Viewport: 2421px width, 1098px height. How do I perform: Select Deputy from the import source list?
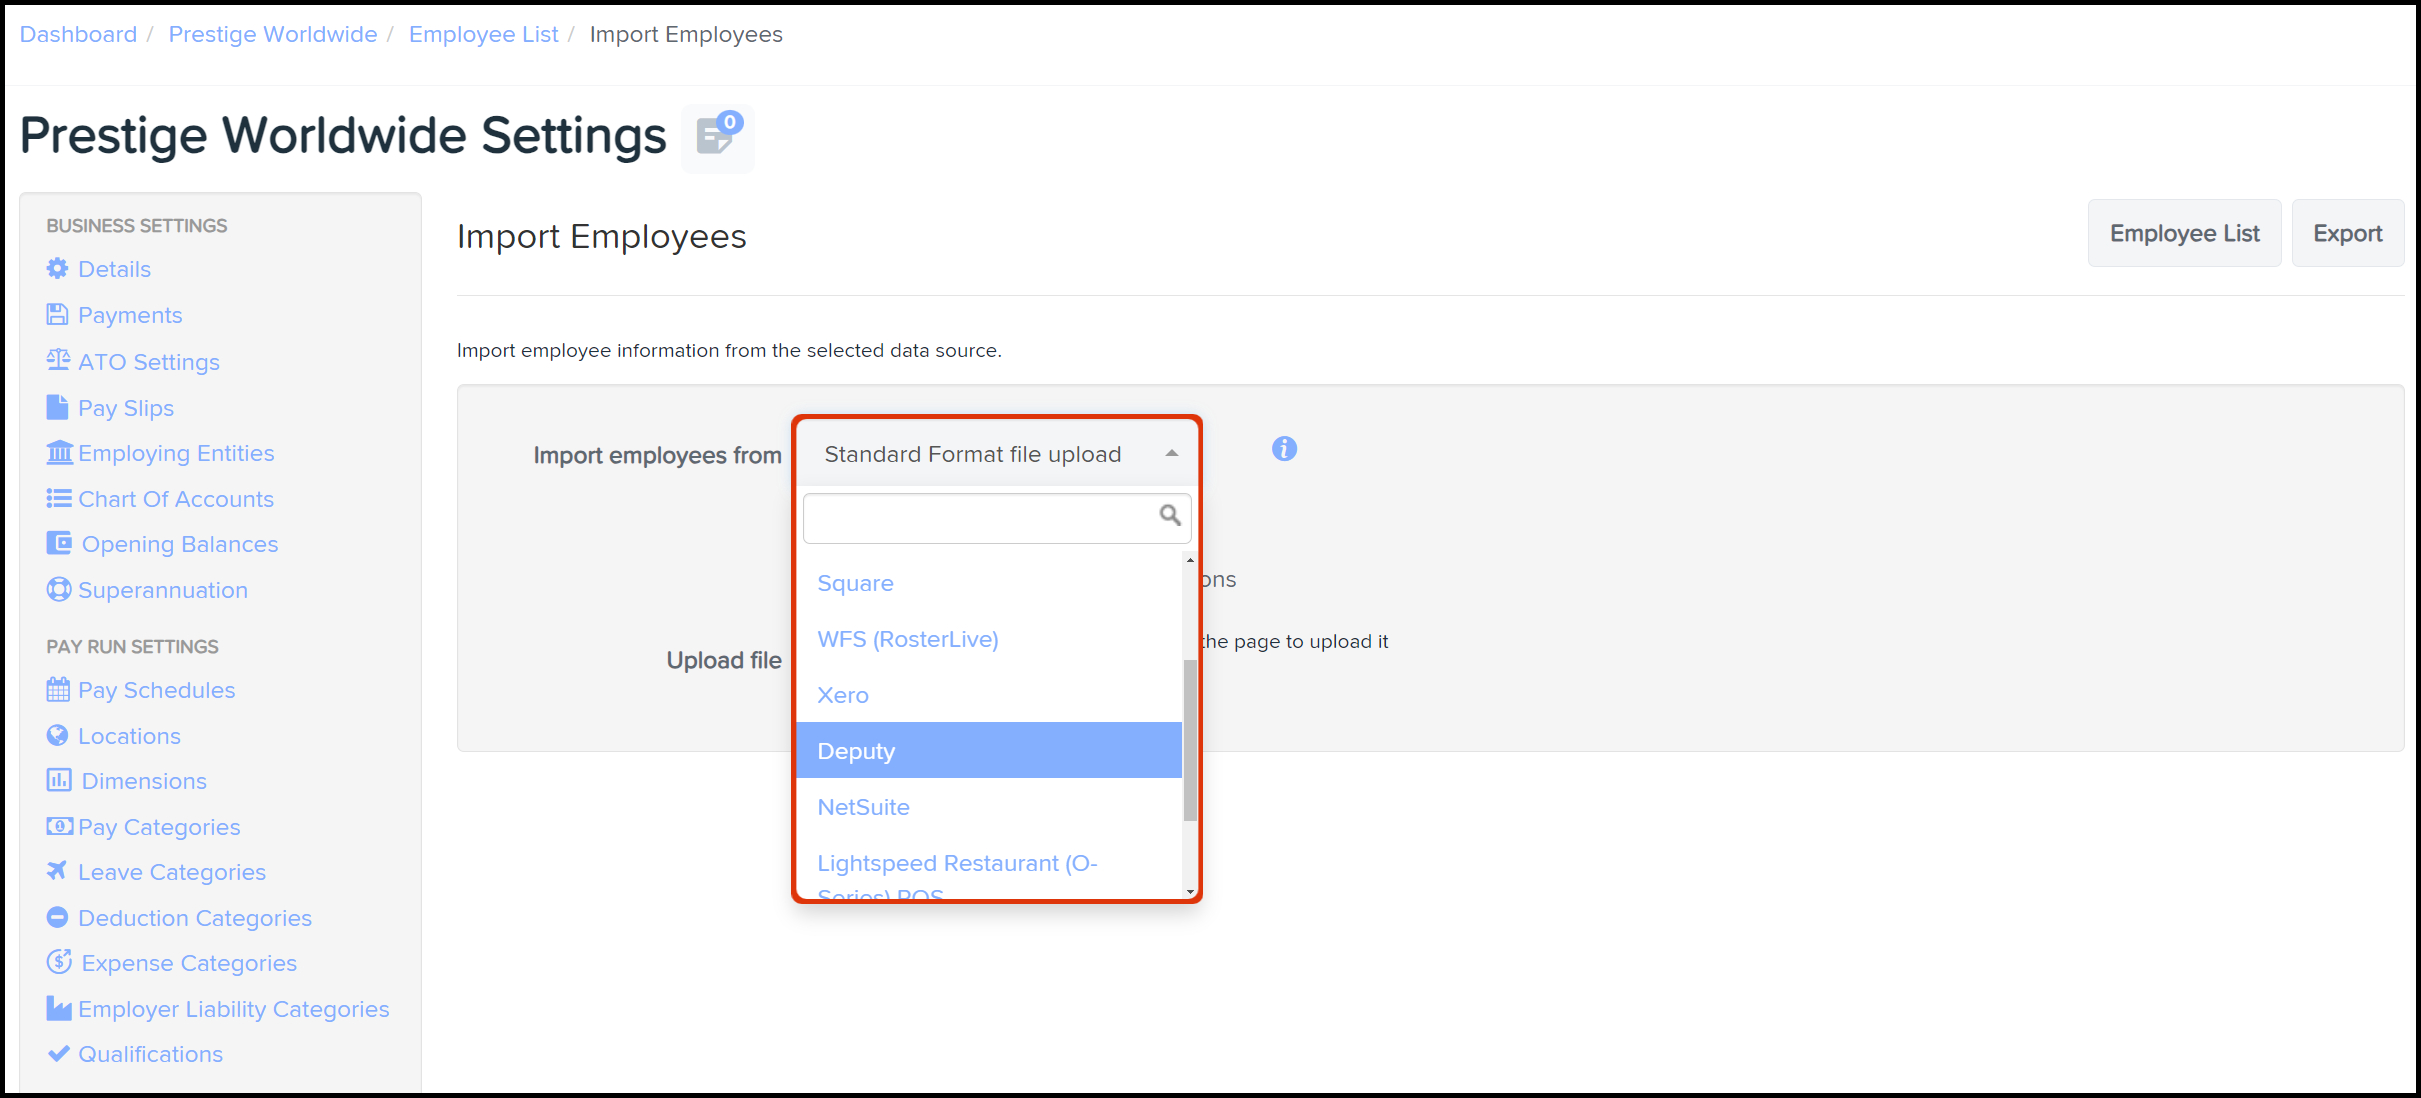856,751
